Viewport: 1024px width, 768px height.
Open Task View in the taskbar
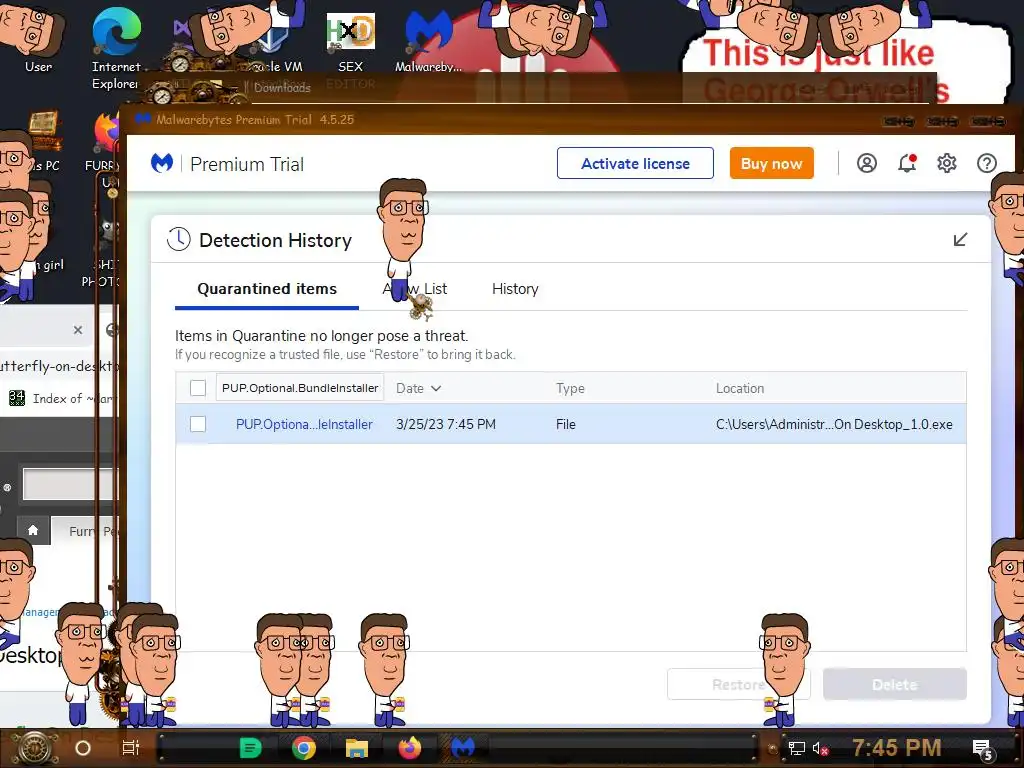coord(131,748)
